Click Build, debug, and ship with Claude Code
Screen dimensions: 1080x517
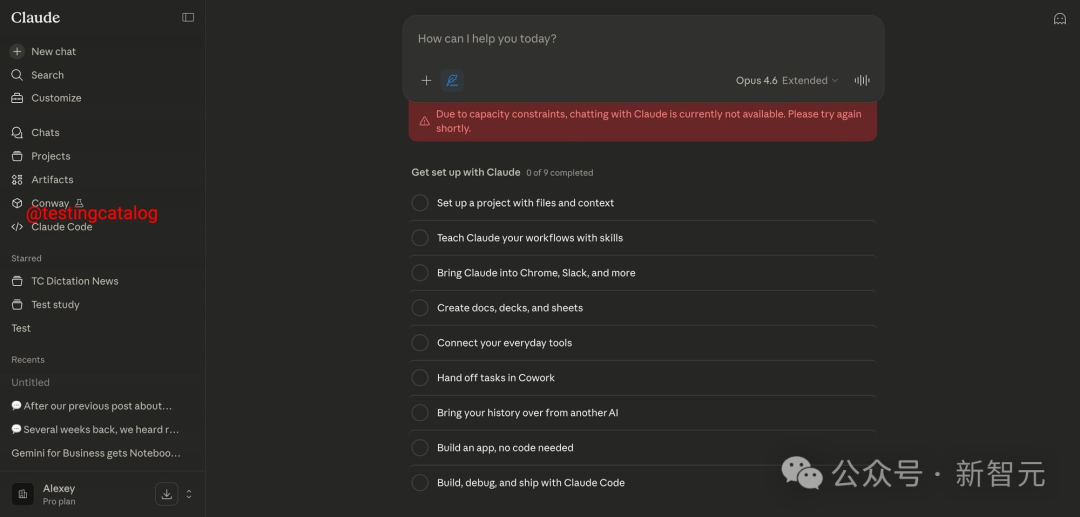531,483
